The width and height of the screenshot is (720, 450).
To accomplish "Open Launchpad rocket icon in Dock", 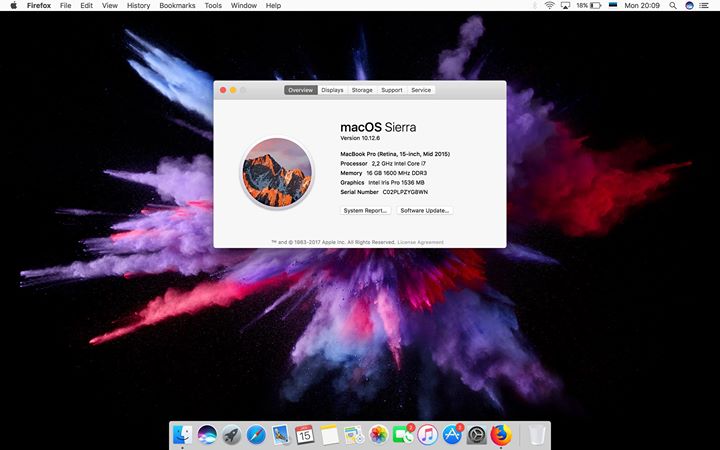I will pos(231,434).
